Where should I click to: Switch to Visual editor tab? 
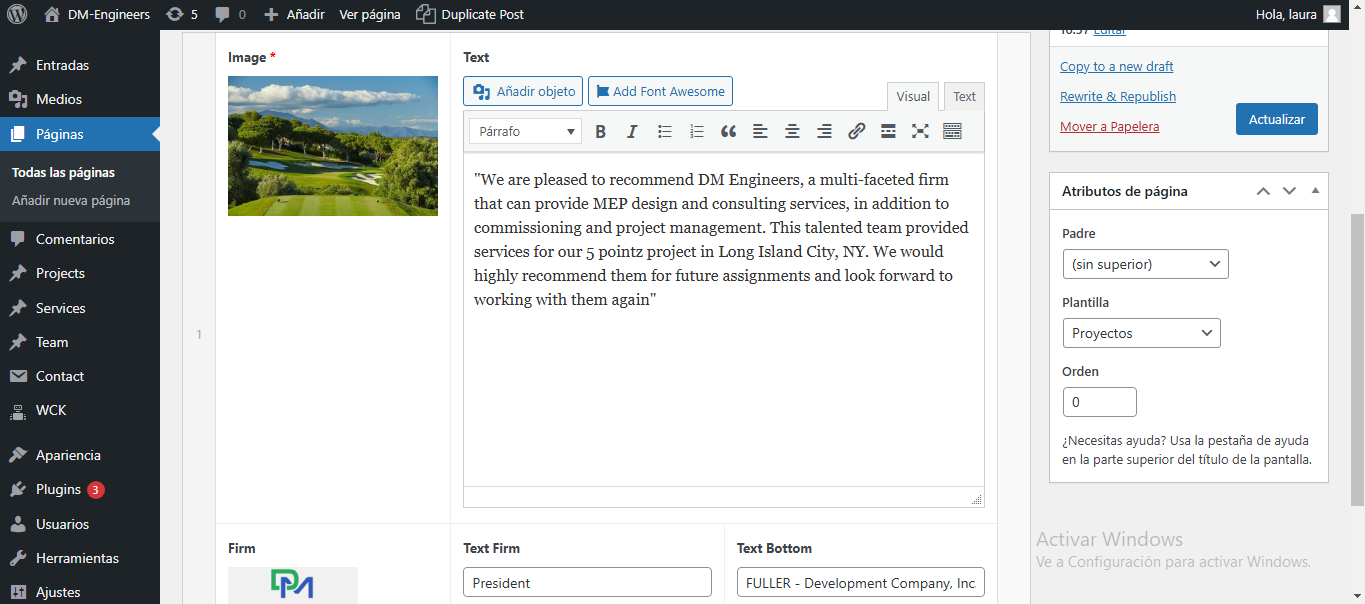[x=913, y=97]
